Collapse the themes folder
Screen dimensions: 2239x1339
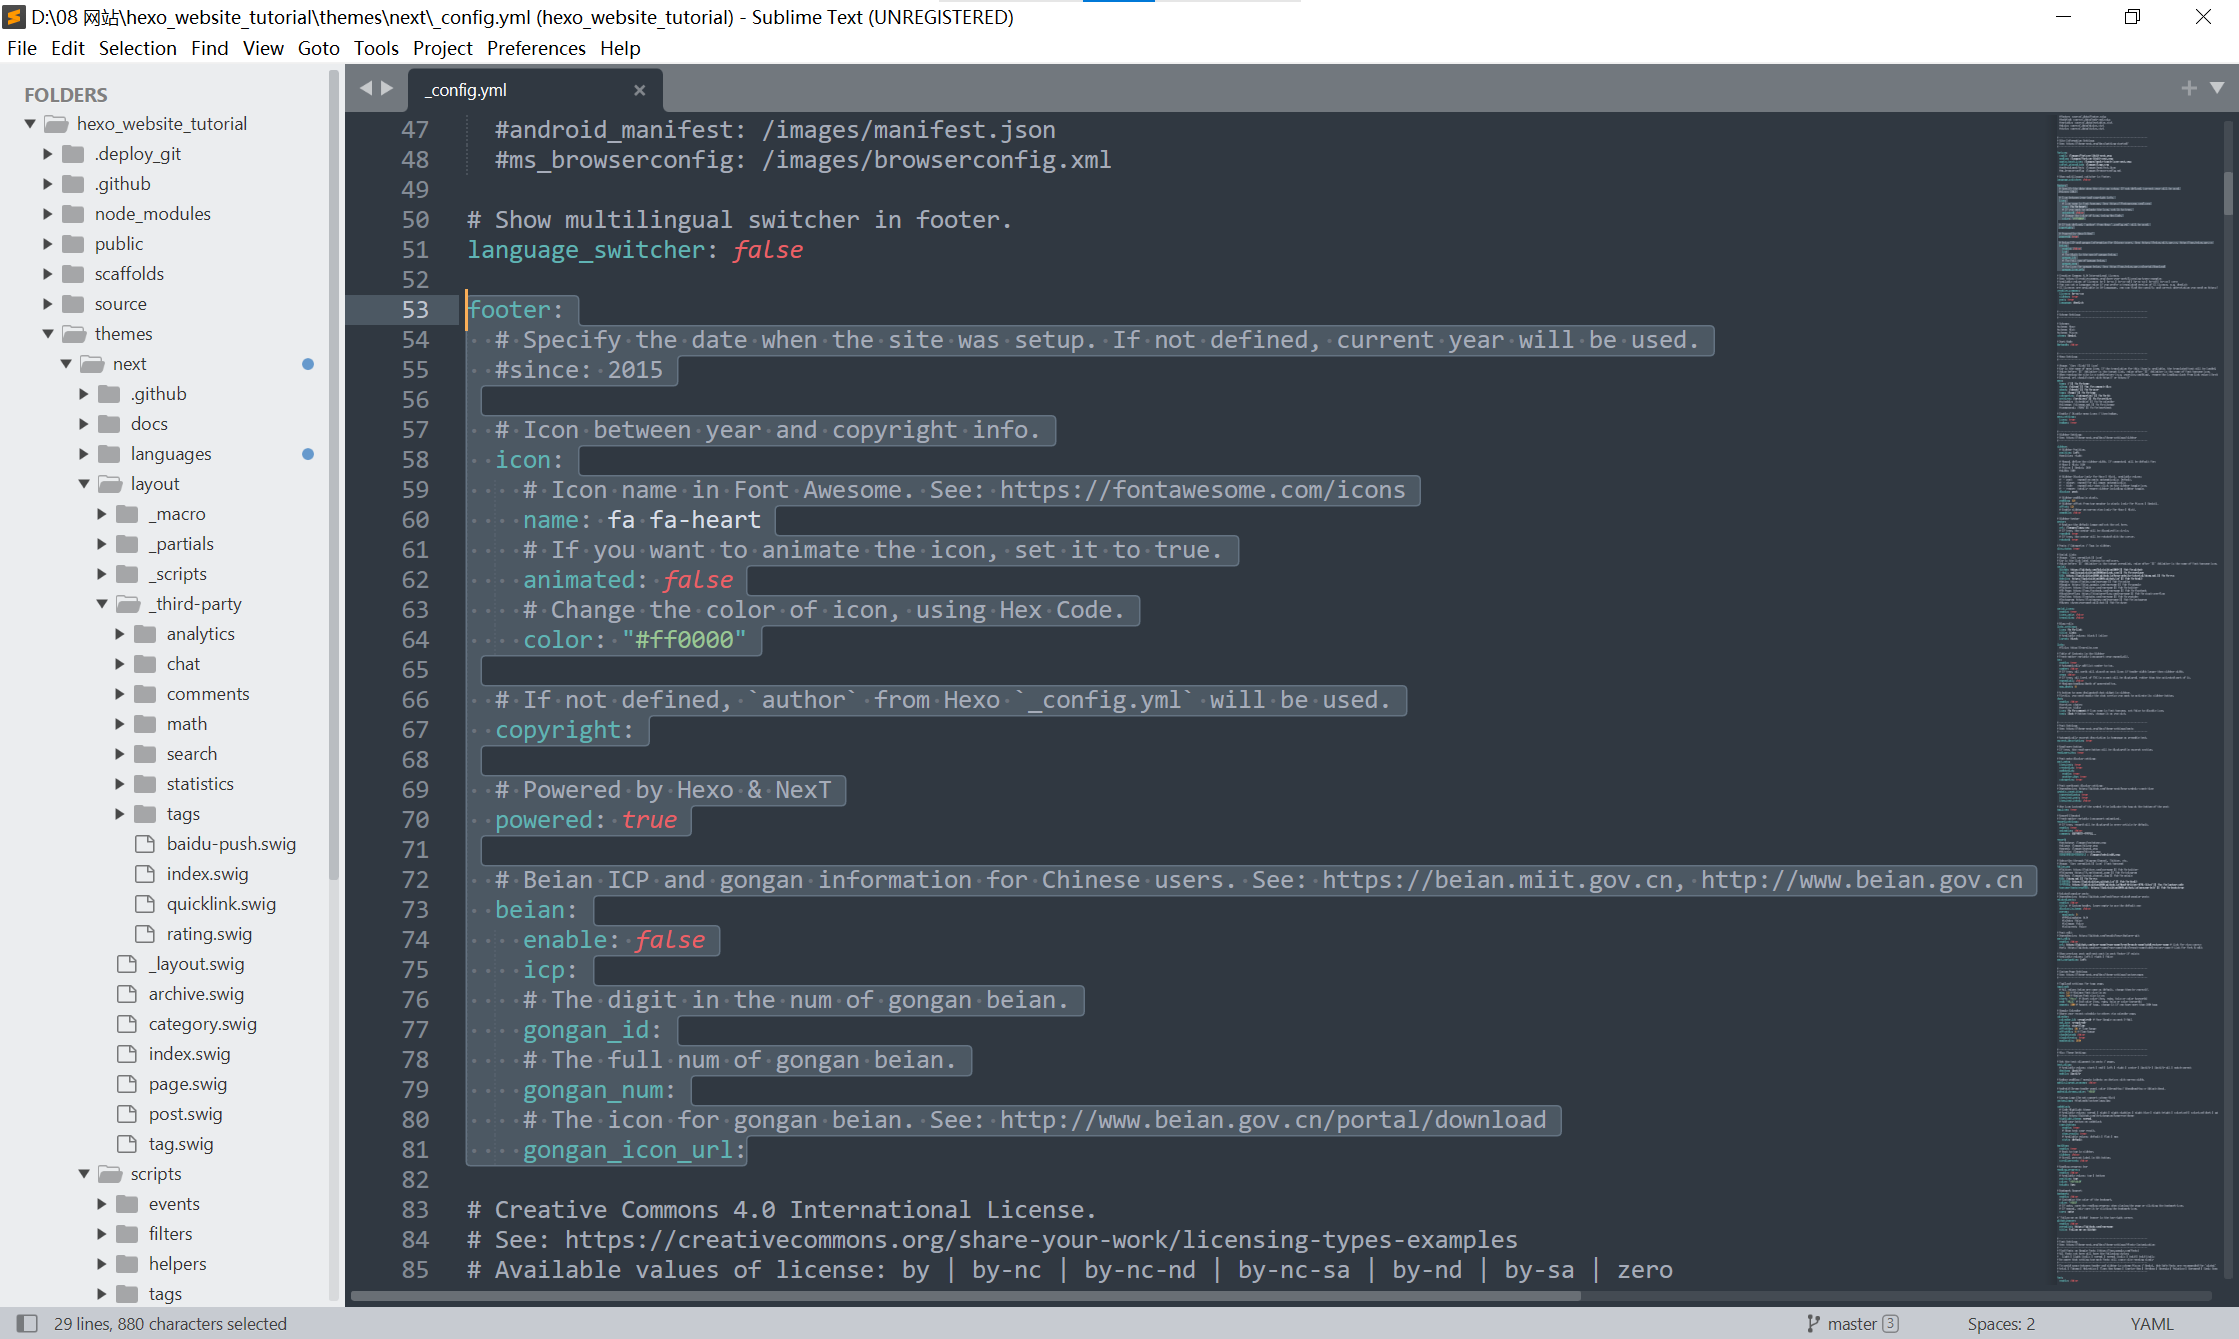click(x=48, y=334)
